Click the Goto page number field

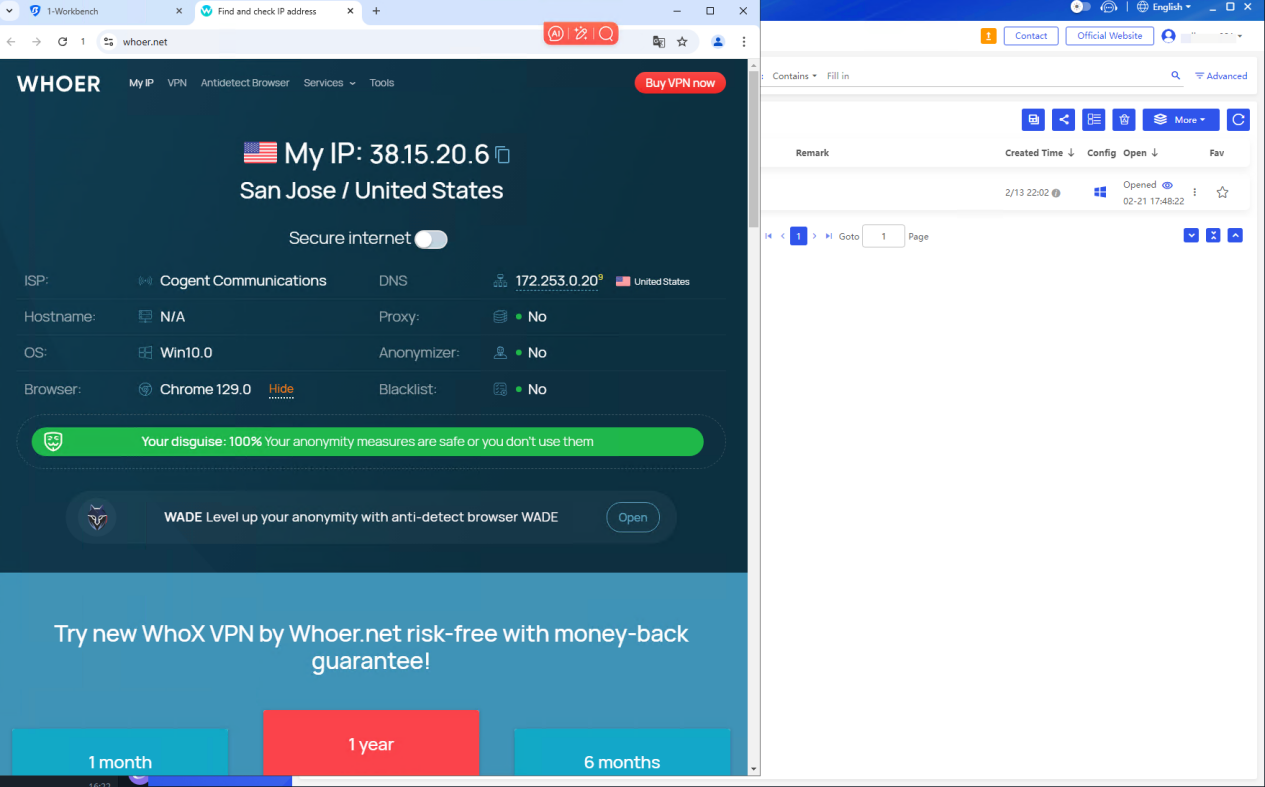(x=883, y=236)
